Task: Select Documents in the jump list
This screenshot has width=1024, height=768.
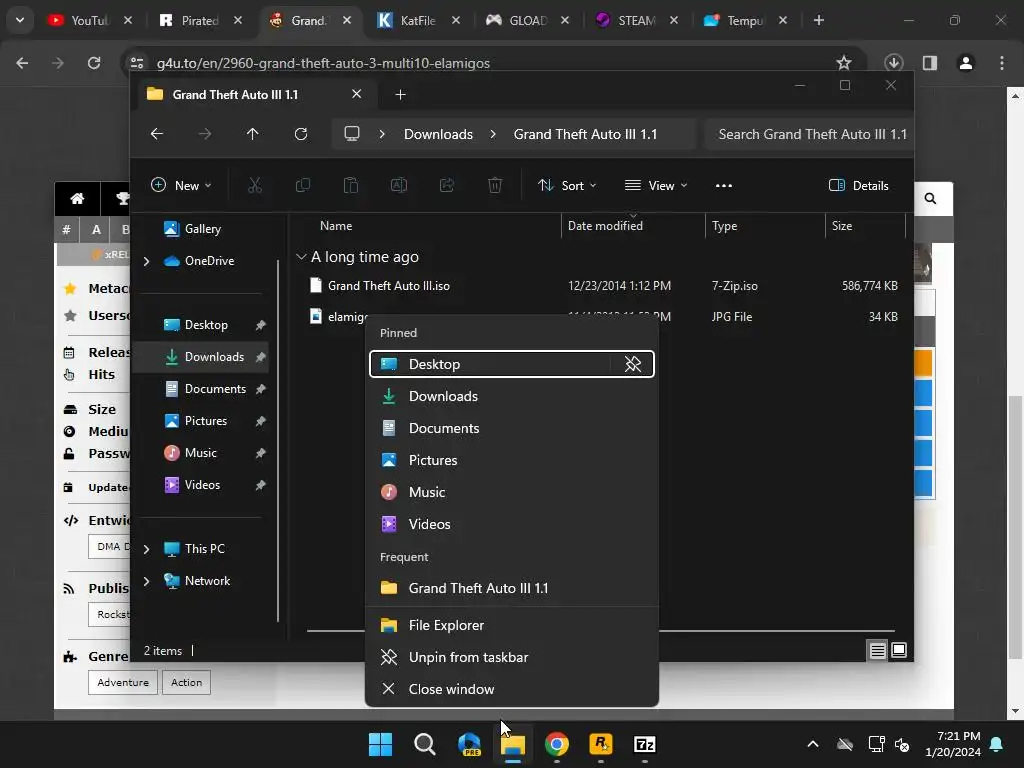Action: tap(511, 428)
